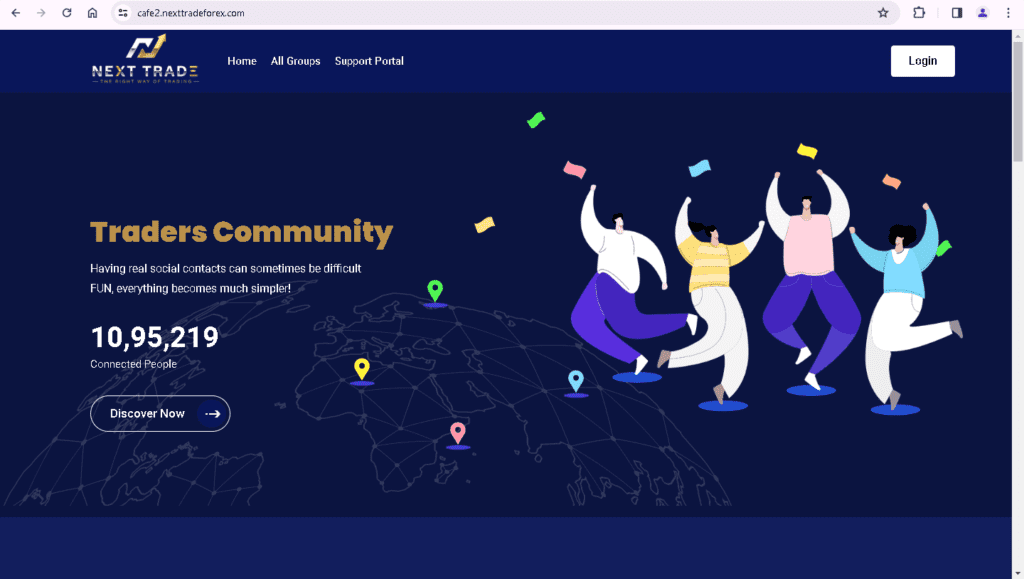1024x579 pixels.
Task: Click the page vertical scrollbar thumb
Action: (x=1017, y=101)
